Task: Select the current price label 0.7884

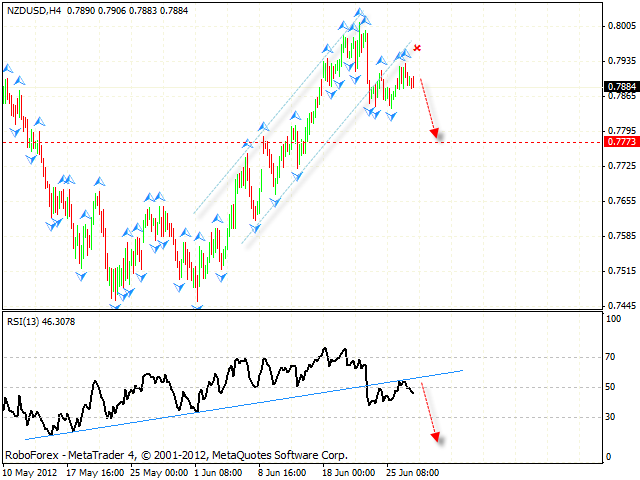Action: click(x=621, y=87)
